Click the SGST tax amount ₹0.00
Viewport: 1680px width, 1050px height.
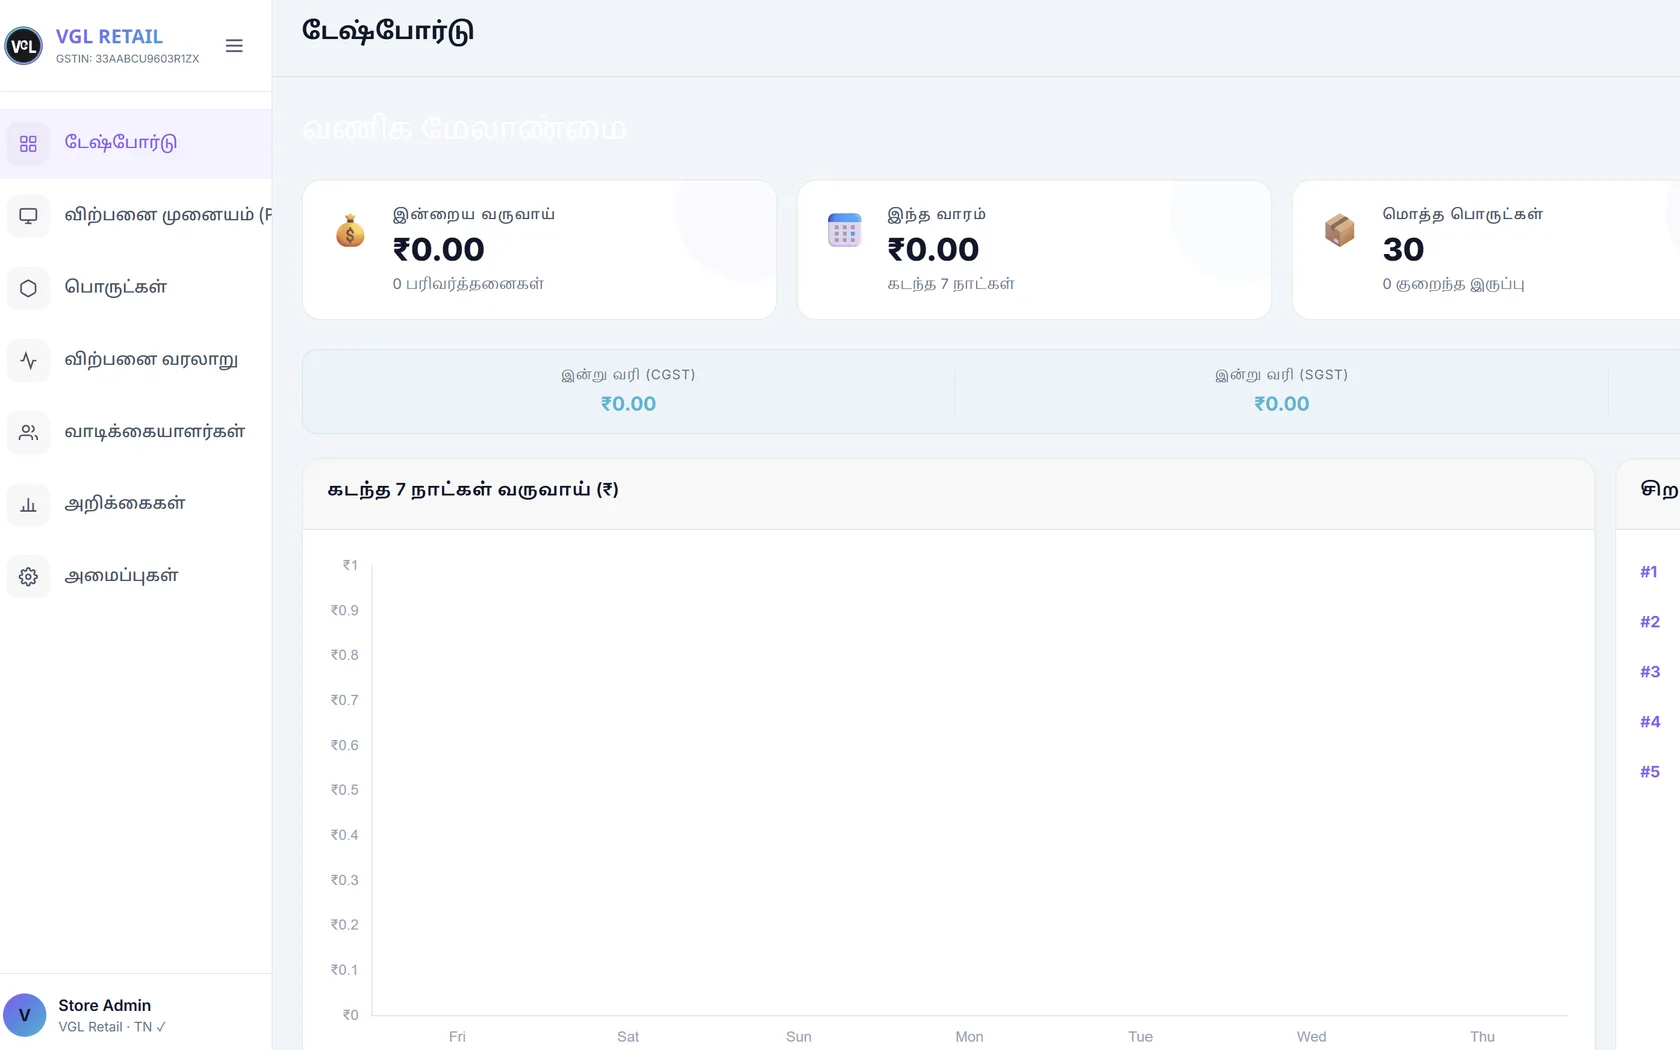point(1282,404)
